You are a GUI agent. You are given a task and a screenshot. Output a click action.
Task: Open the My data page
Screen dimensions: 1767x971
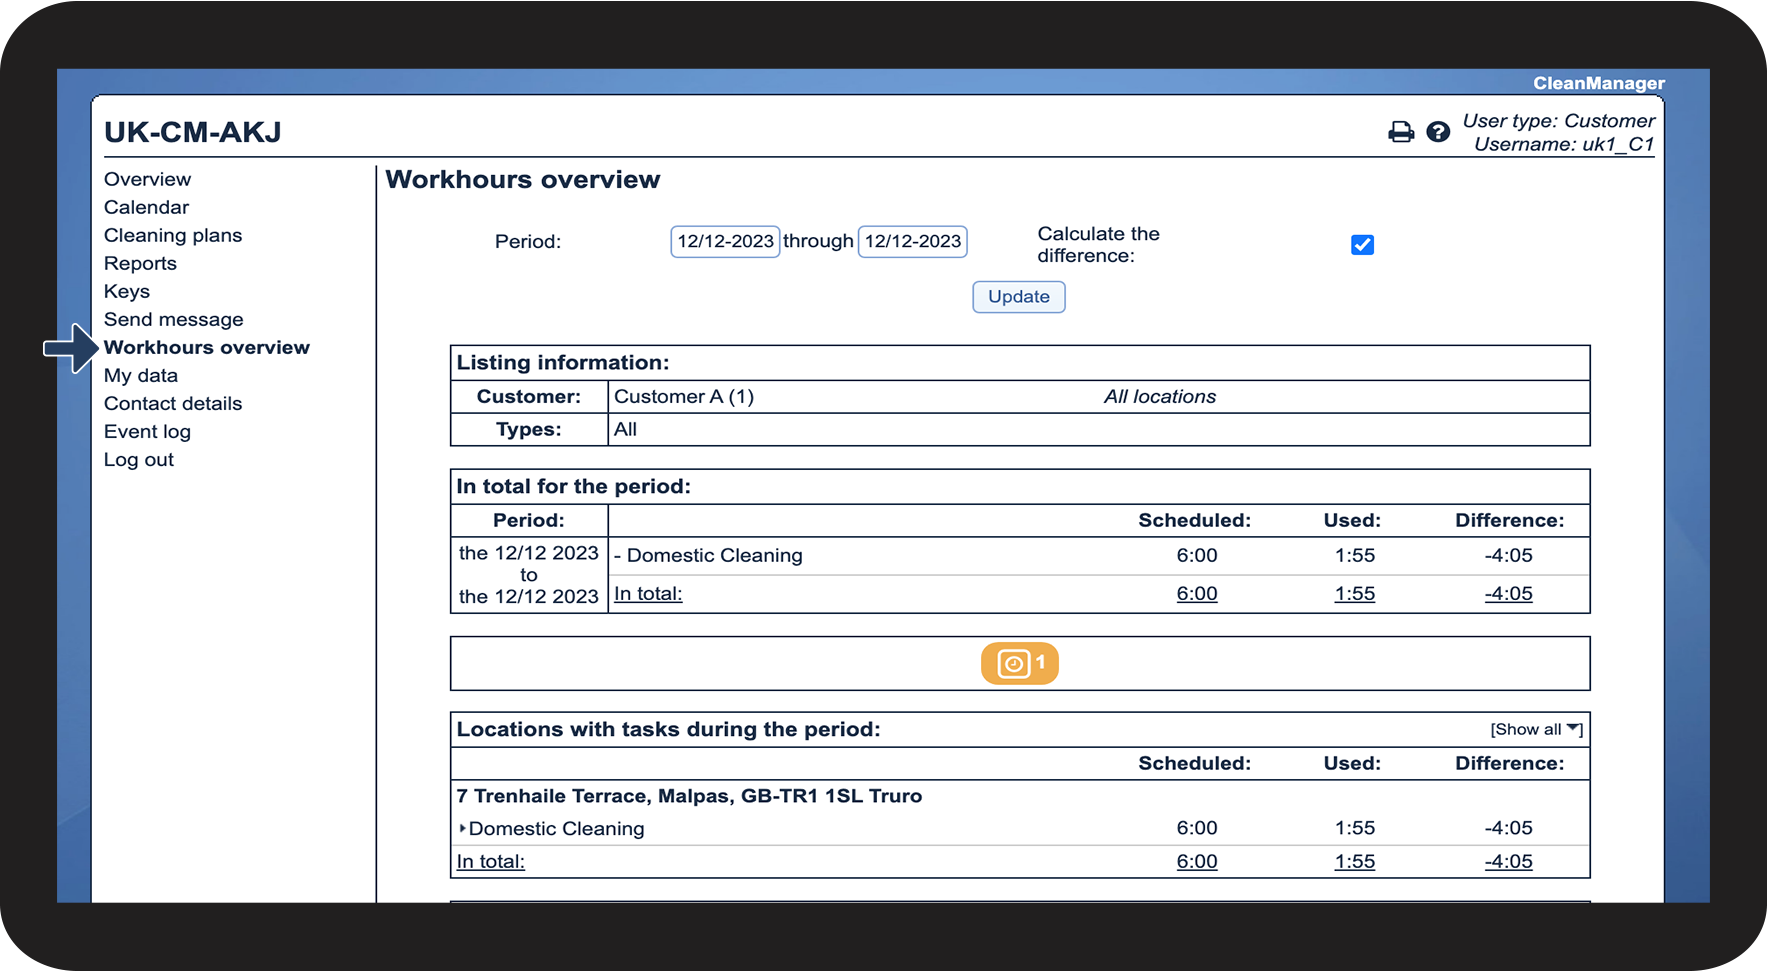point(141,375)
